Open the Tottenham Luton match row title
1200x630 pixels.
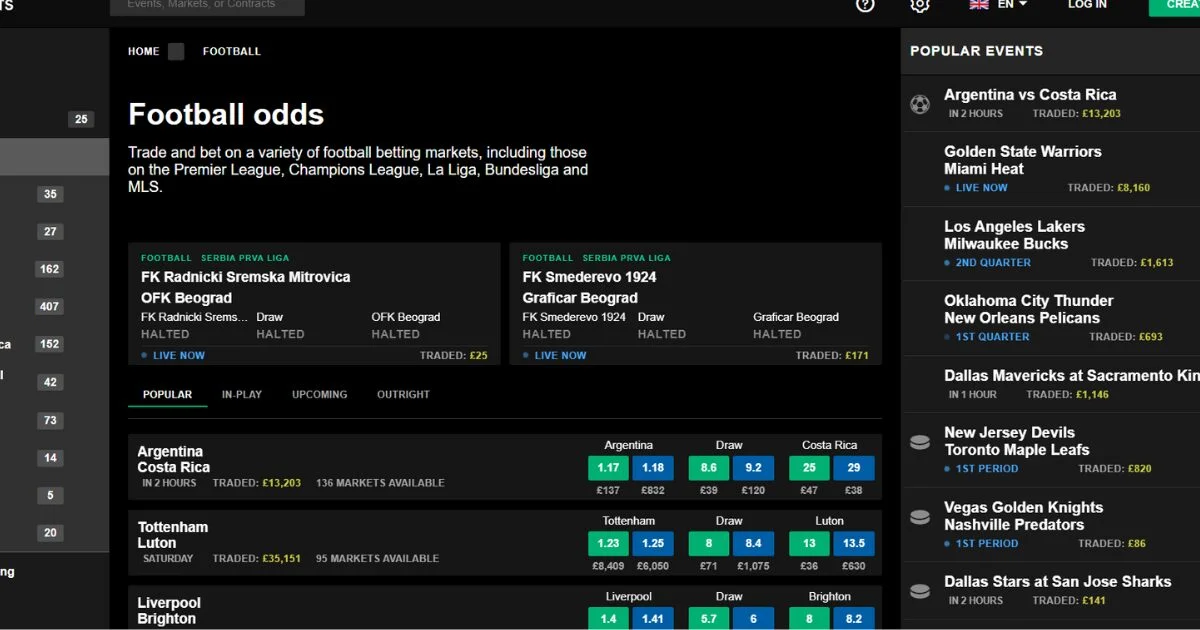(x=173, y=535)
